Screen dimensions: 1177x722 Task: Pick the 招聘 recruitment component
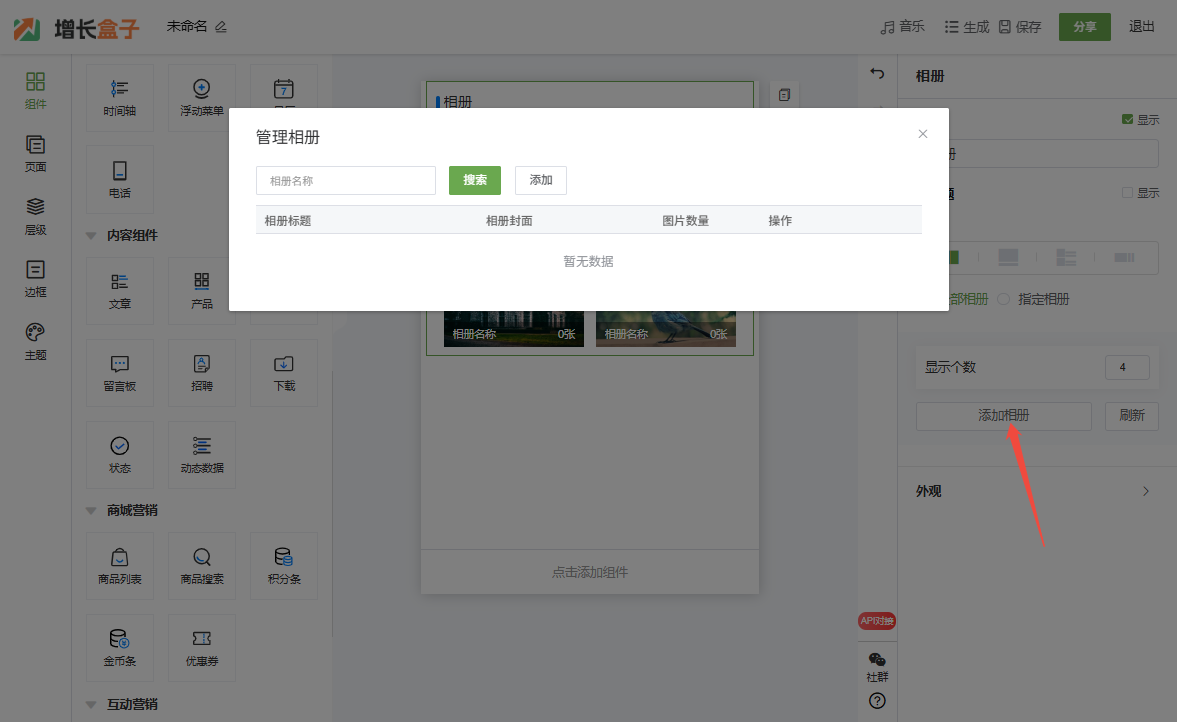[x=202, y=372]
